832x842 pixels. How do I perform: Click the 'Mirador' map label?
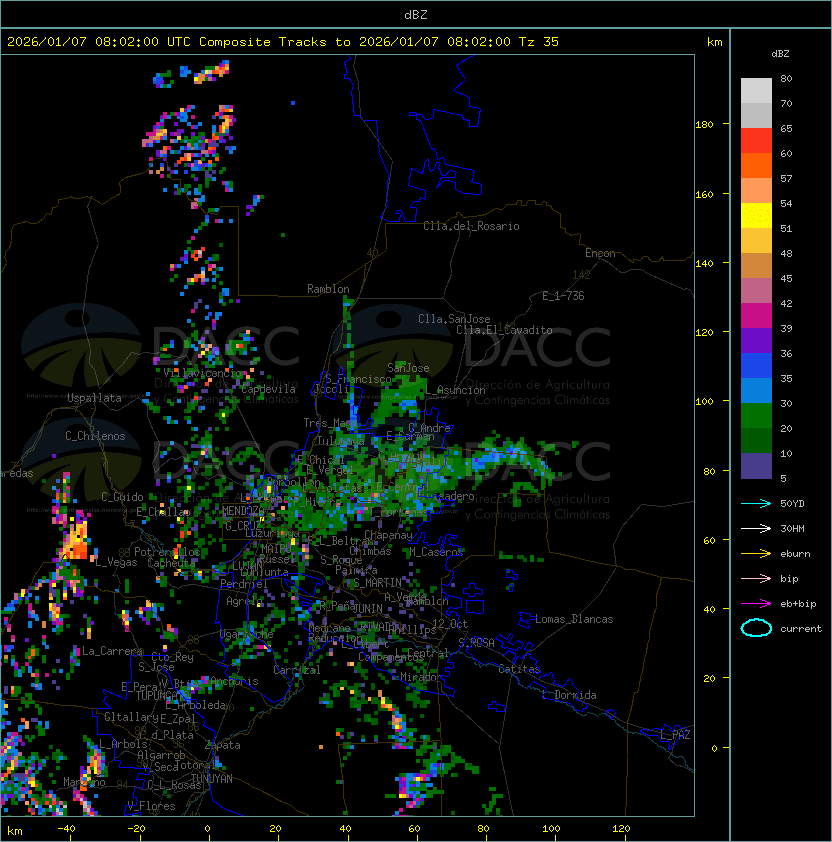pyautogui.click(x=422, y=677)
